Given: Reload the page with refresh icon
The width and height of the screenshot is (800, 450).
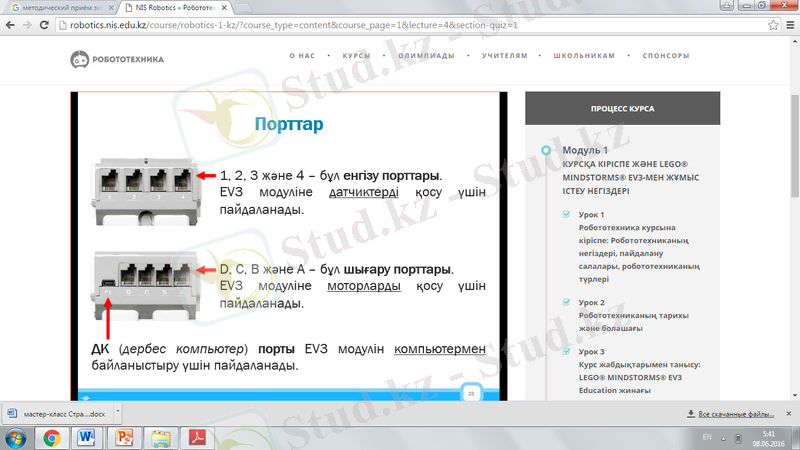Looking at the screenshot, I should click(x=44, y=24).
